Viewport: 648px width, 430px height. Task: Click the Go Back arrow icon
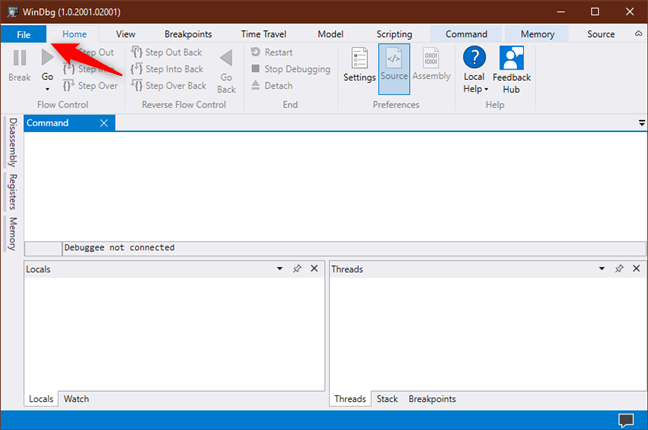point(226,58)
